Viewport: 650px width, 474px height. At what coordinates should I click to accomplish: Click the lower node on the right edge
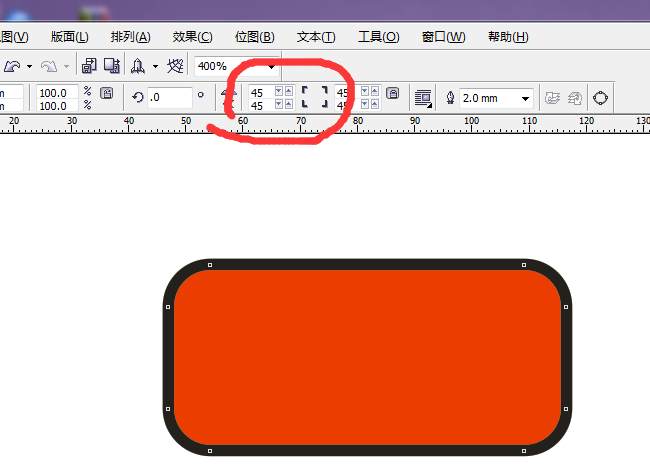[566, 409]
